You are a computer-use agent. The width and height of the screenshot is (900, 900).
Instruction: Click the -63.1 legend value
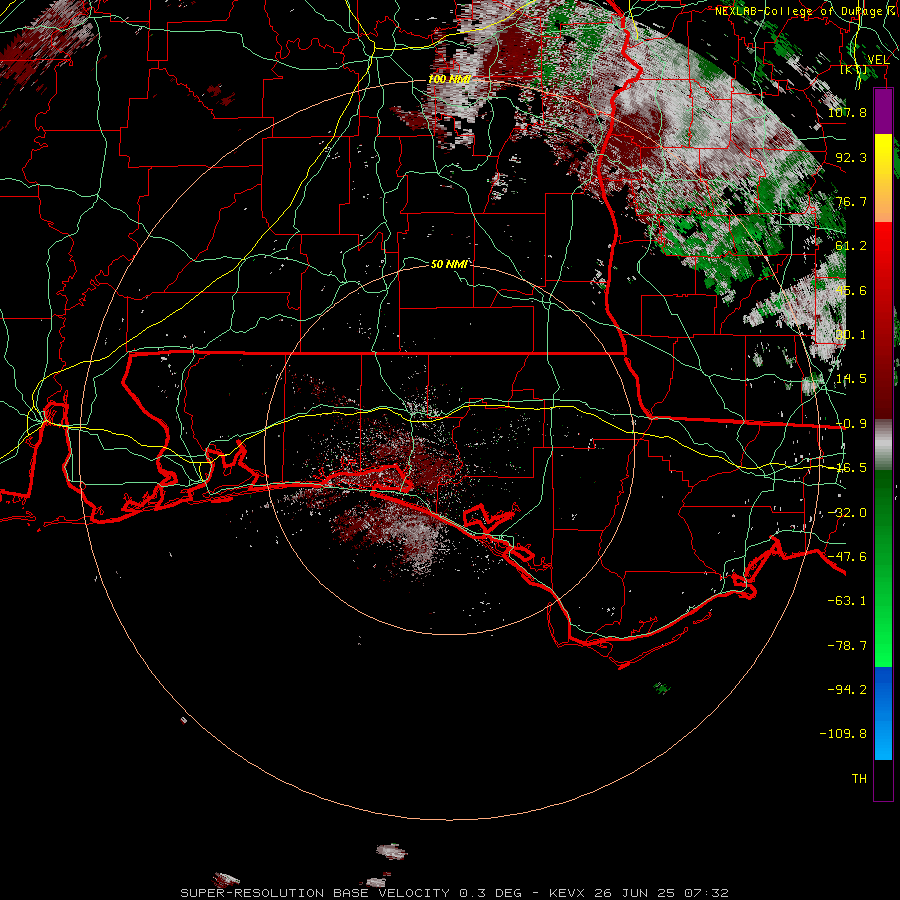coord(847,601)
